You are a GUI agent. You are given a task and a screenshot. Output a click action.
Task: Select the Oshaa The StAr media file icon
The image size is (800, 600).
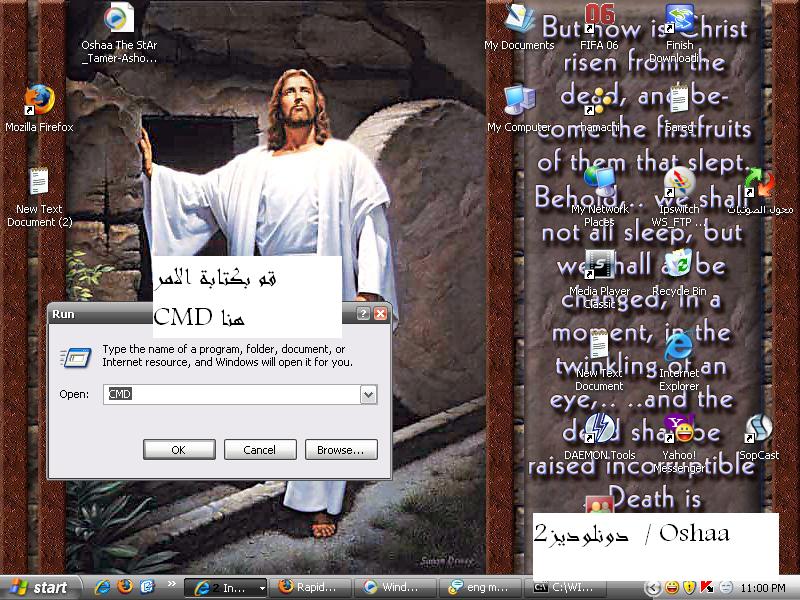pyautogui.click(x=119, y=18)
